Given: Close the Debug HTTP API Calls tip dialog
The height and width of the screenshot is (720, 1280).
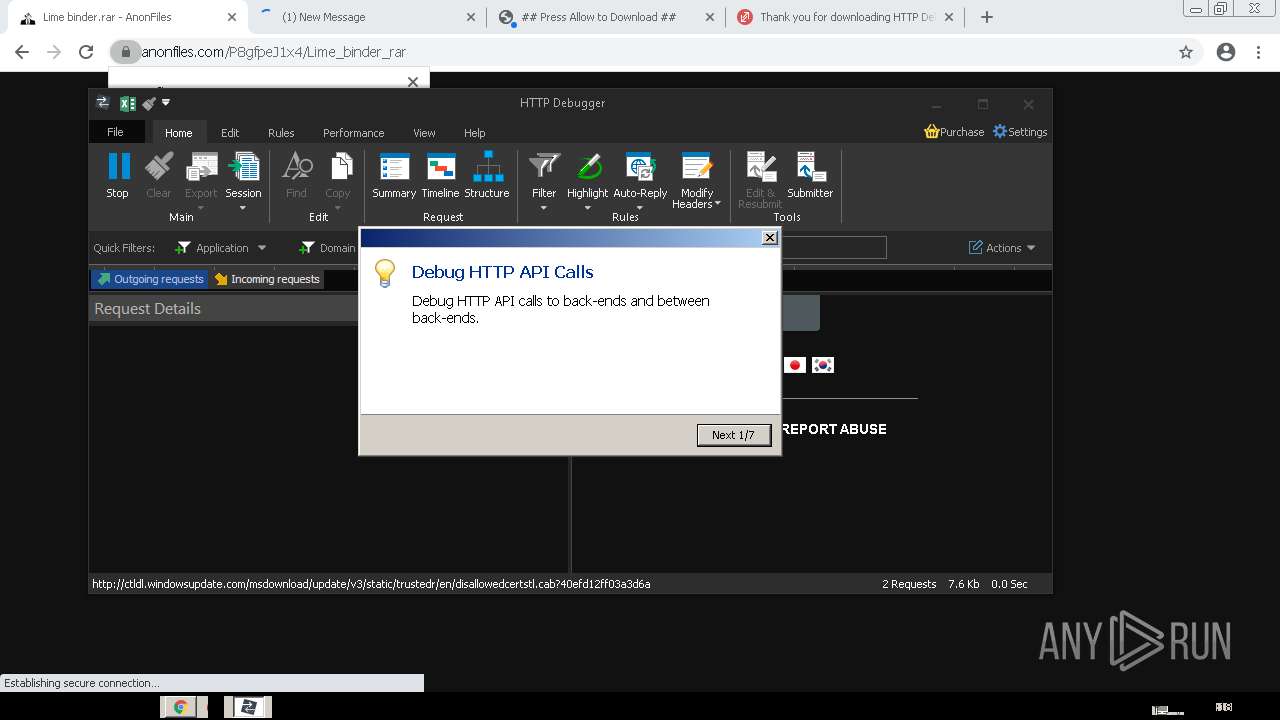Looking at the screenshot, I should click(x=769, y=237).
